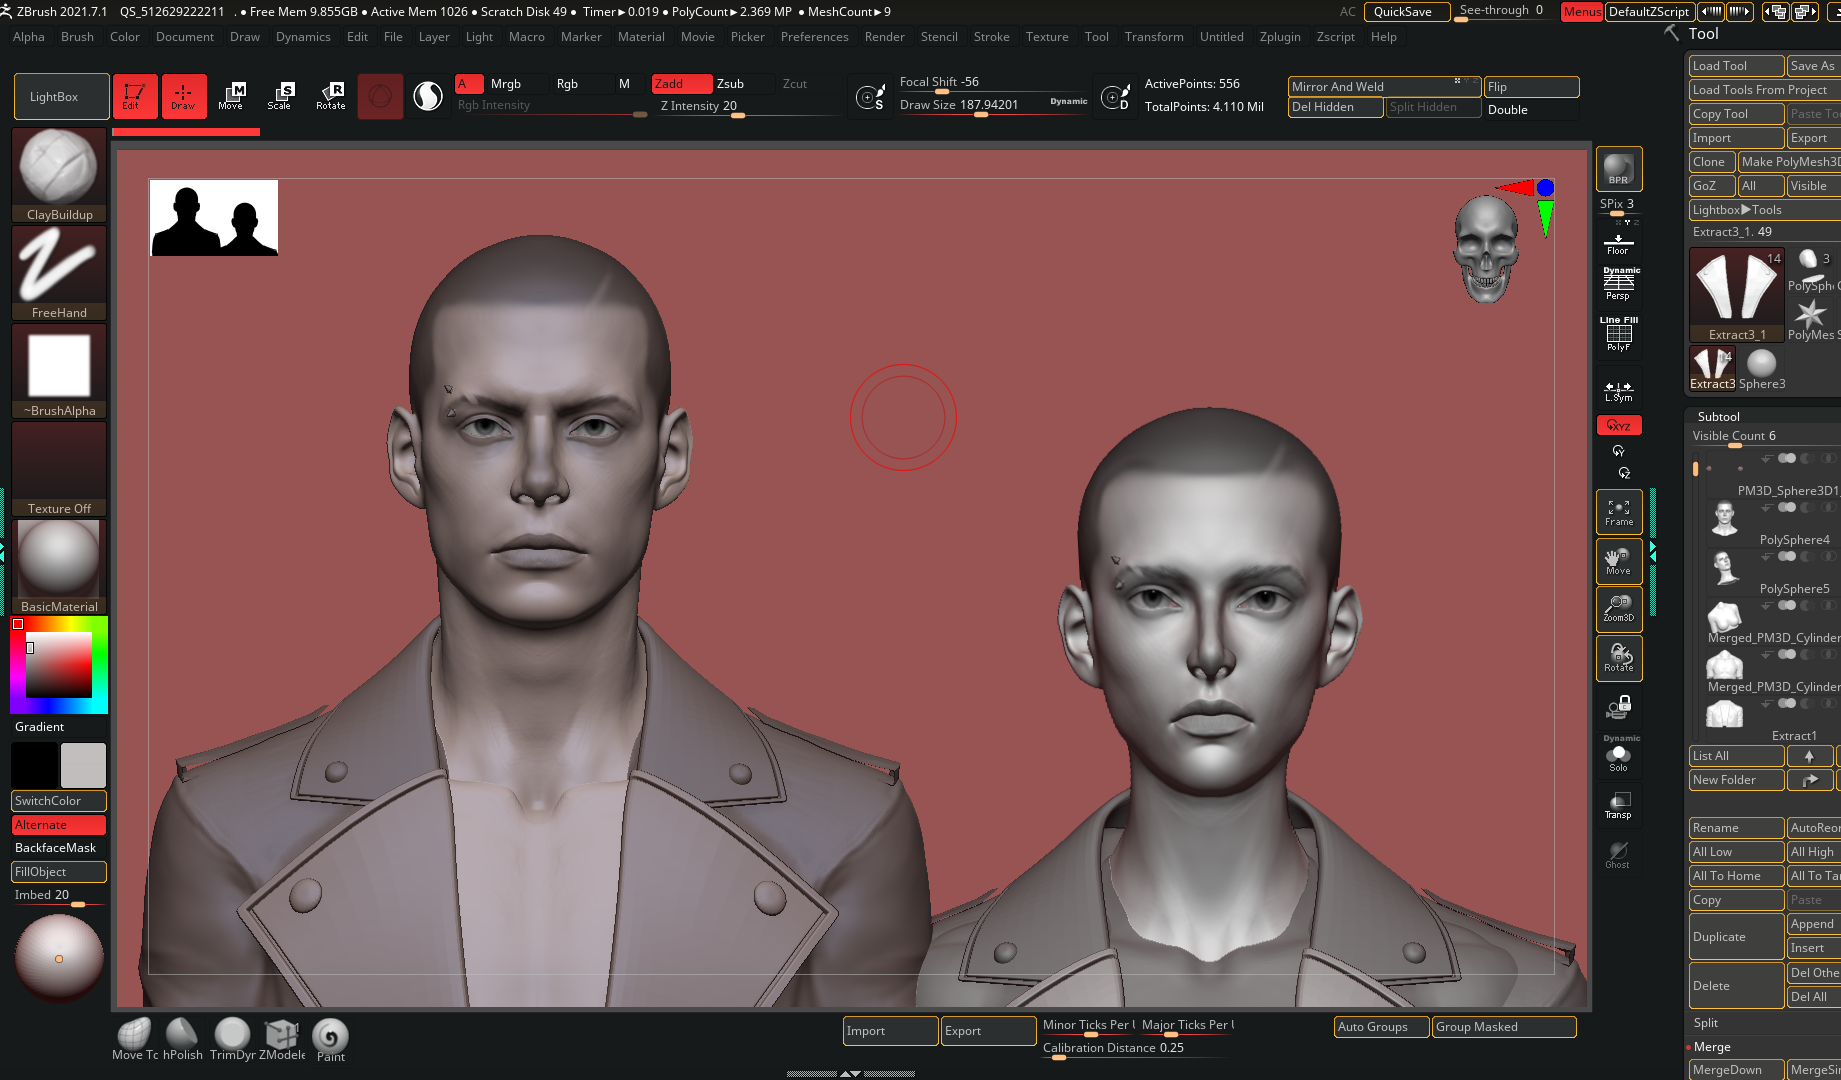Enable Solo mode
This screenshot has width=1841, height=1080.
pos(1618,757)
